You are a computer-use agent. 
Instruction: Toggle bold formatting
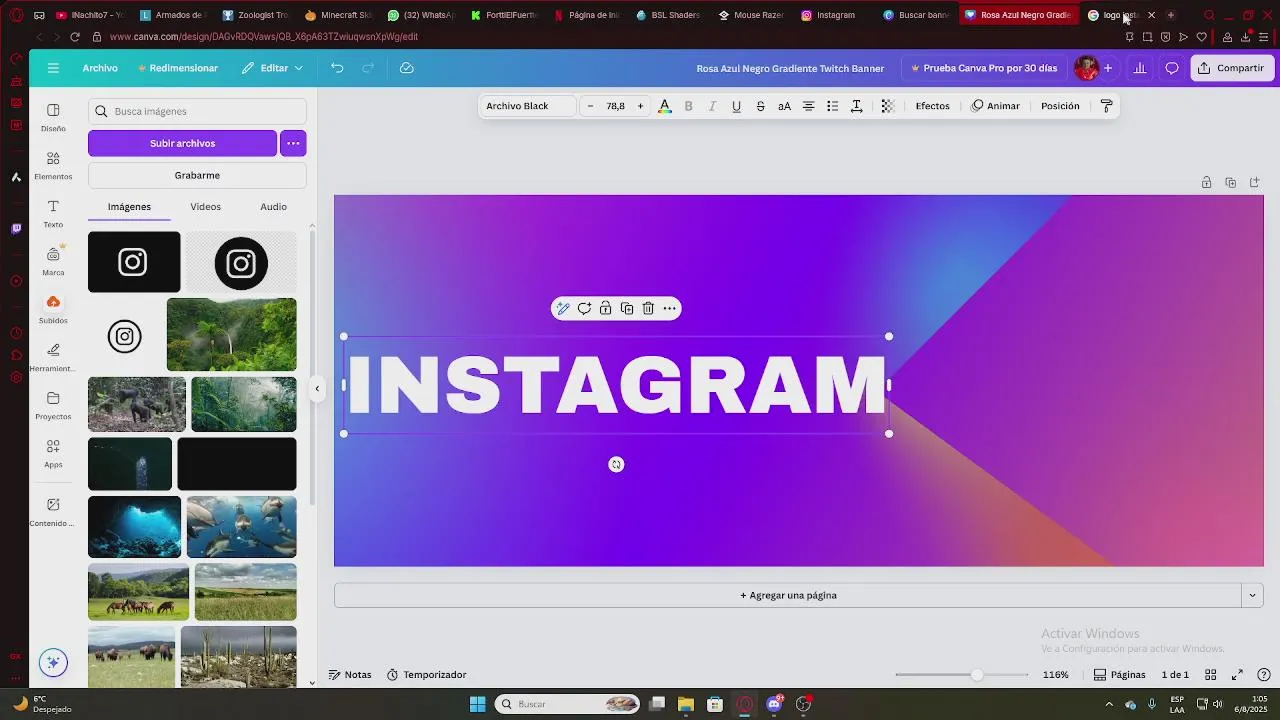click(x=688, y=106)
